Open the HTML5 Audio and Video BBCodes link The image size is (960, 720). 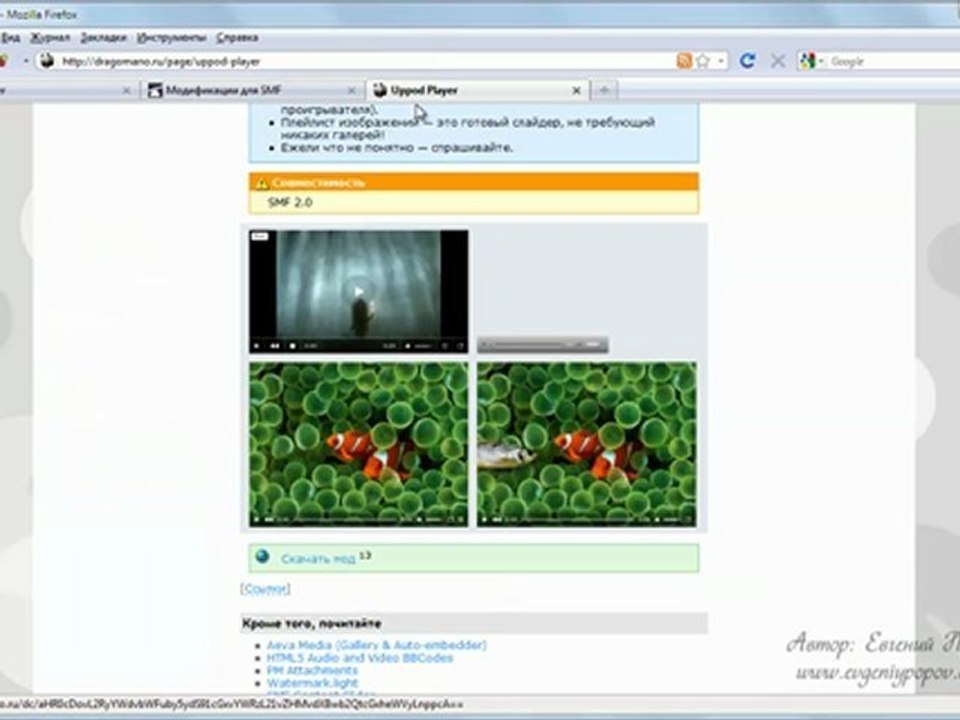(x=359, y=658)
